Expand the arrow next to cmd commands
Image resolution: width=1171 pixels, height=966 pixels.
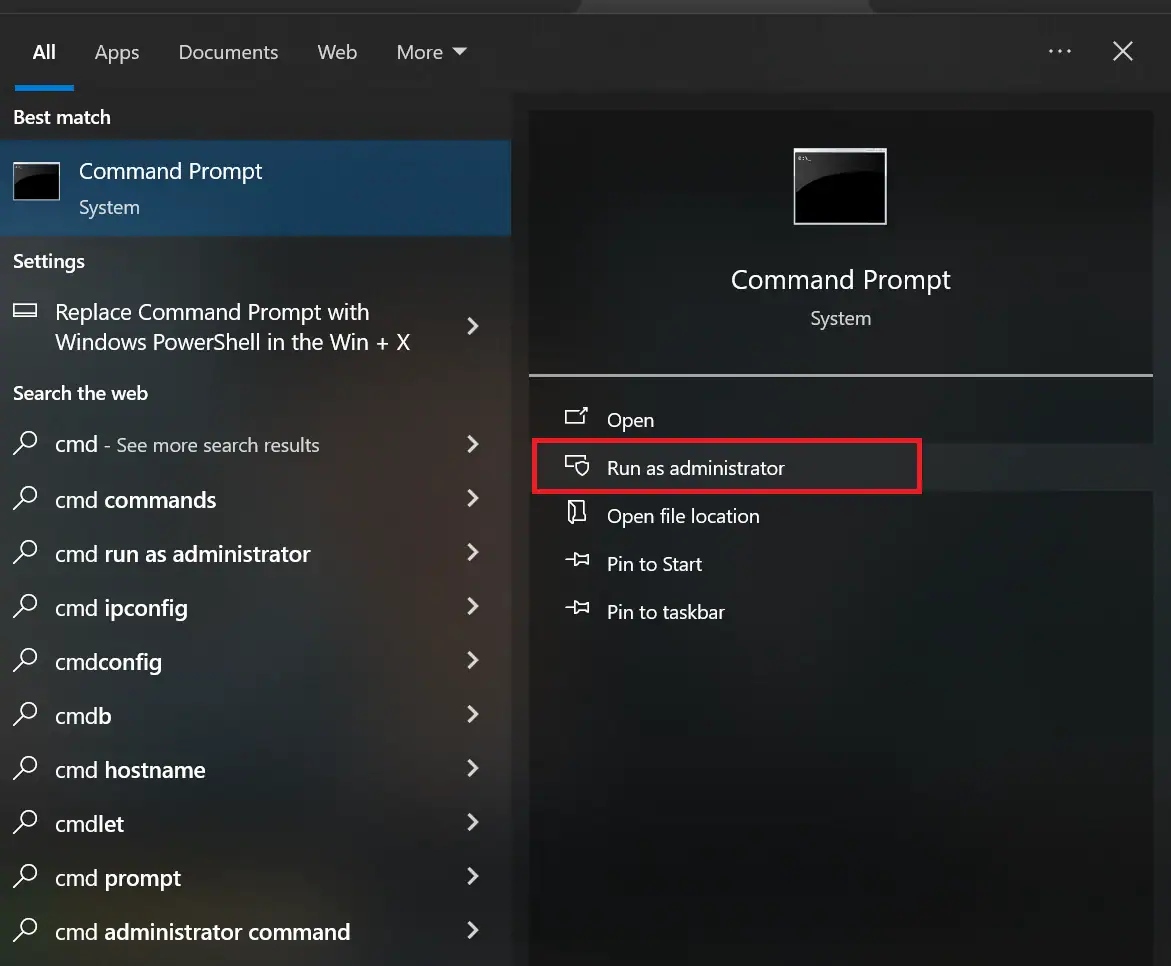(473, 499)
